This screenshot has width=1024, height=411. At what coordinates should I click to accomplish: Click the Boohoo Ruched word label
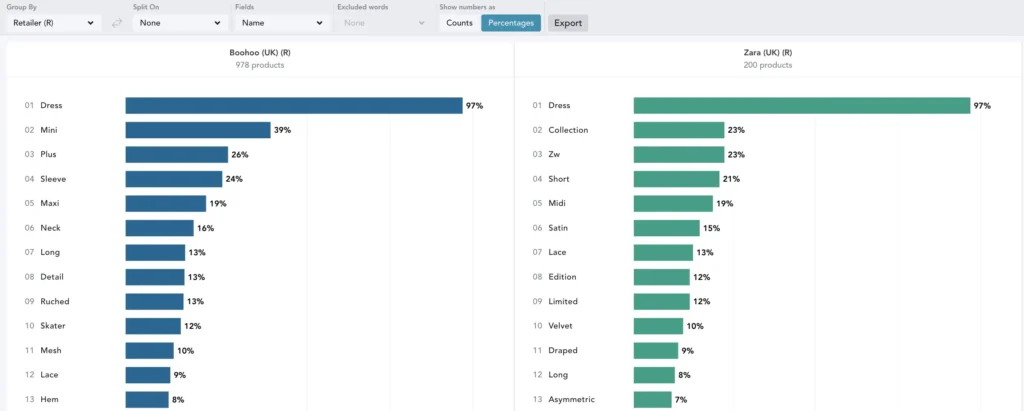pyautogui.click(x=54, y=302)
